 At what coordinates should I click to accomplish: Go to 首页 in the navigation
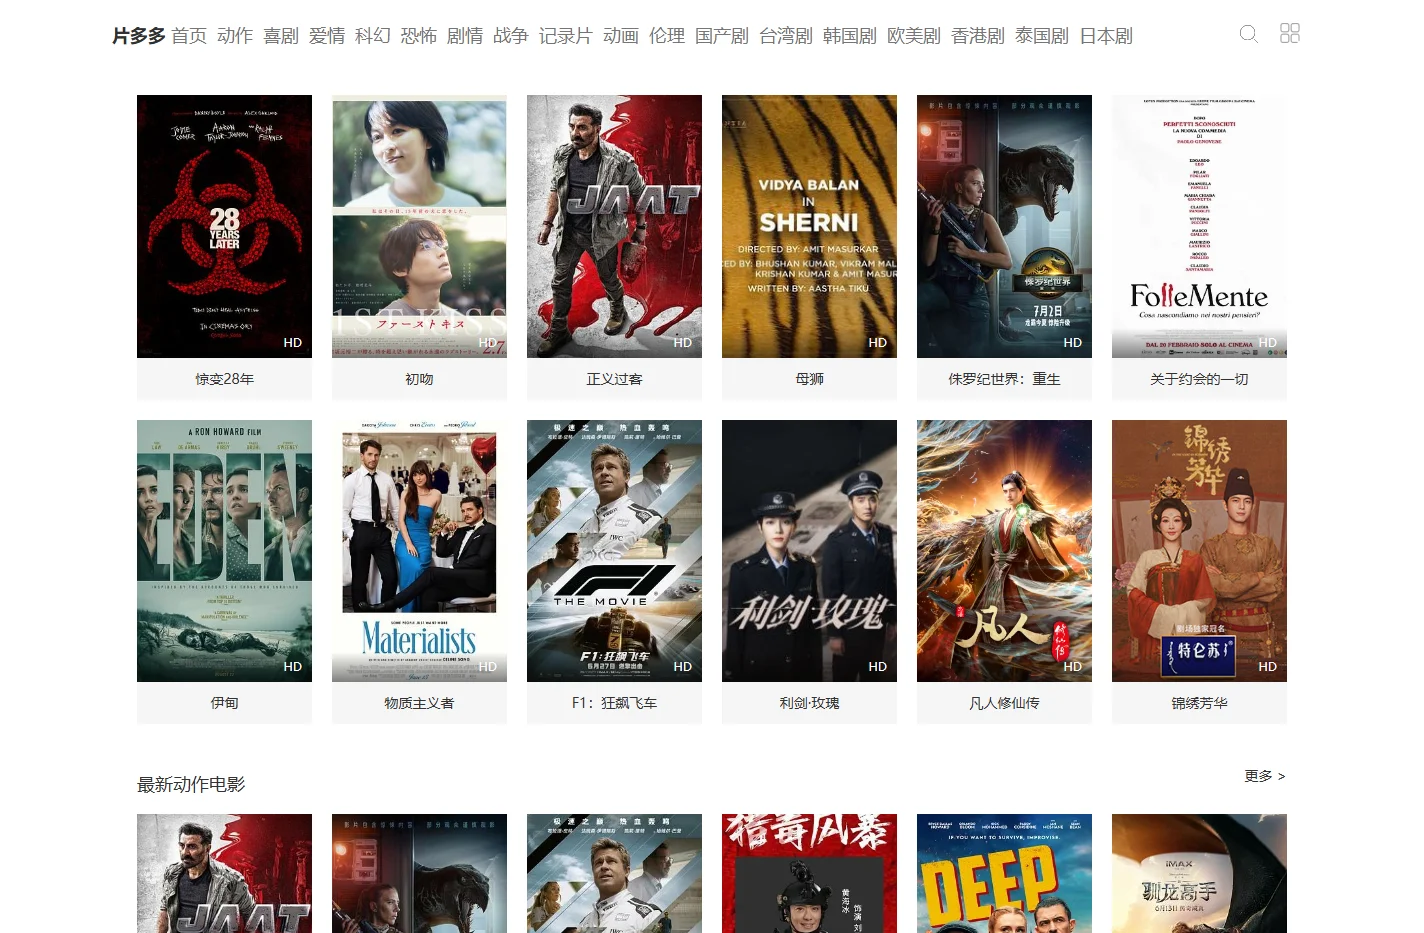click(x=189, y=36)
